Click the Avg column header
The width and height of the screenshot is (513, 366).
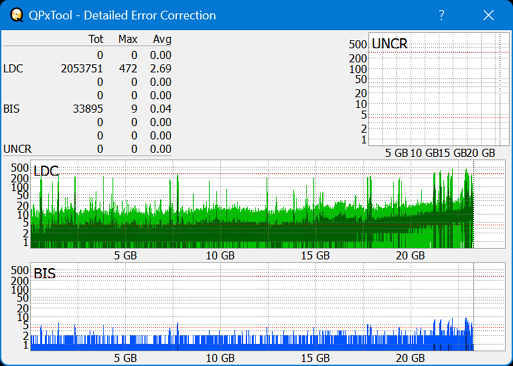(162, 39)
